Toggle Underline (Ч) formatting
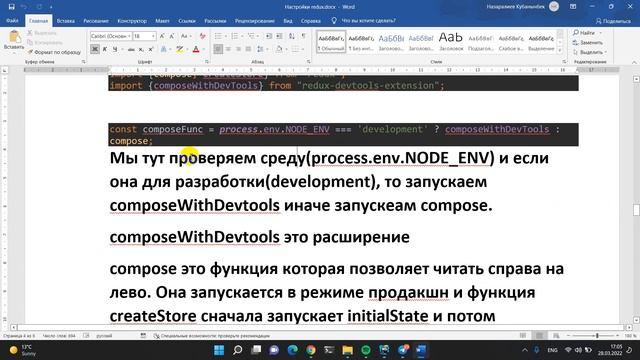Image resolution: width=640 pixels, height=360 pixels. [115, 49]
